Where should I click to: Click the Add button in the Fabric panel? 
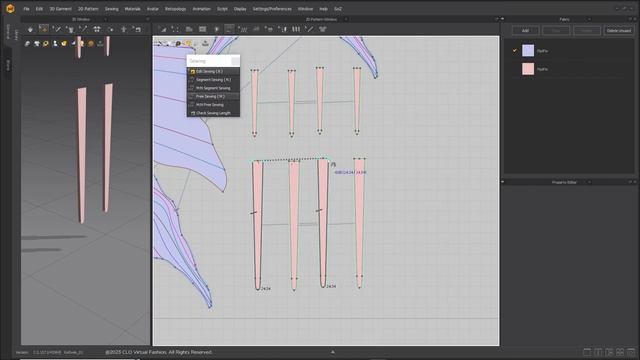525,31
